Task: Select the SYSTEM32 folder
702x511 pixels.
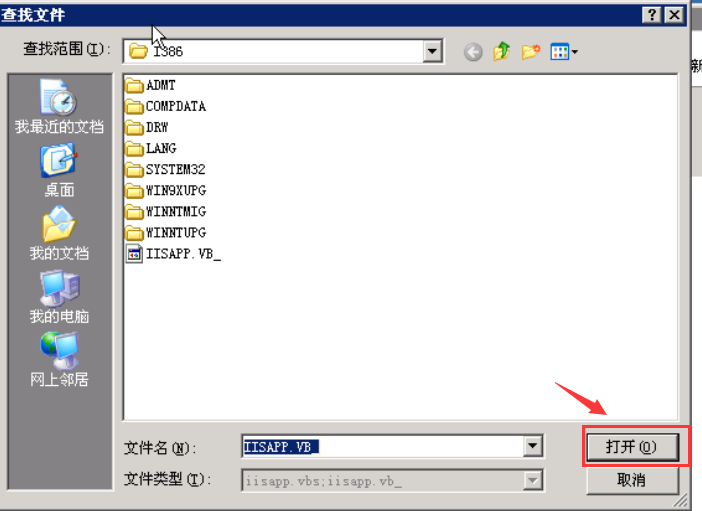Action: click(x=166, y=169)
